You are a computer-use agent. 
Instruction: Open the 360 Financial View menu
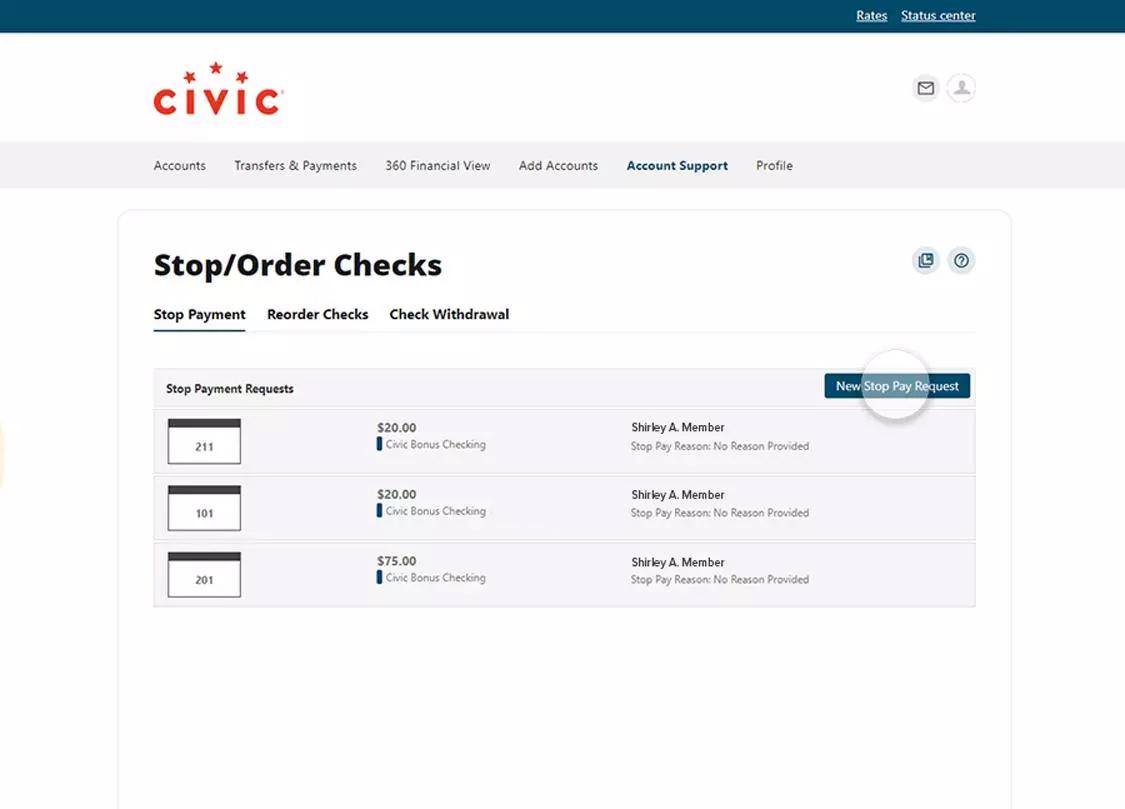click(x=437, y=165)
